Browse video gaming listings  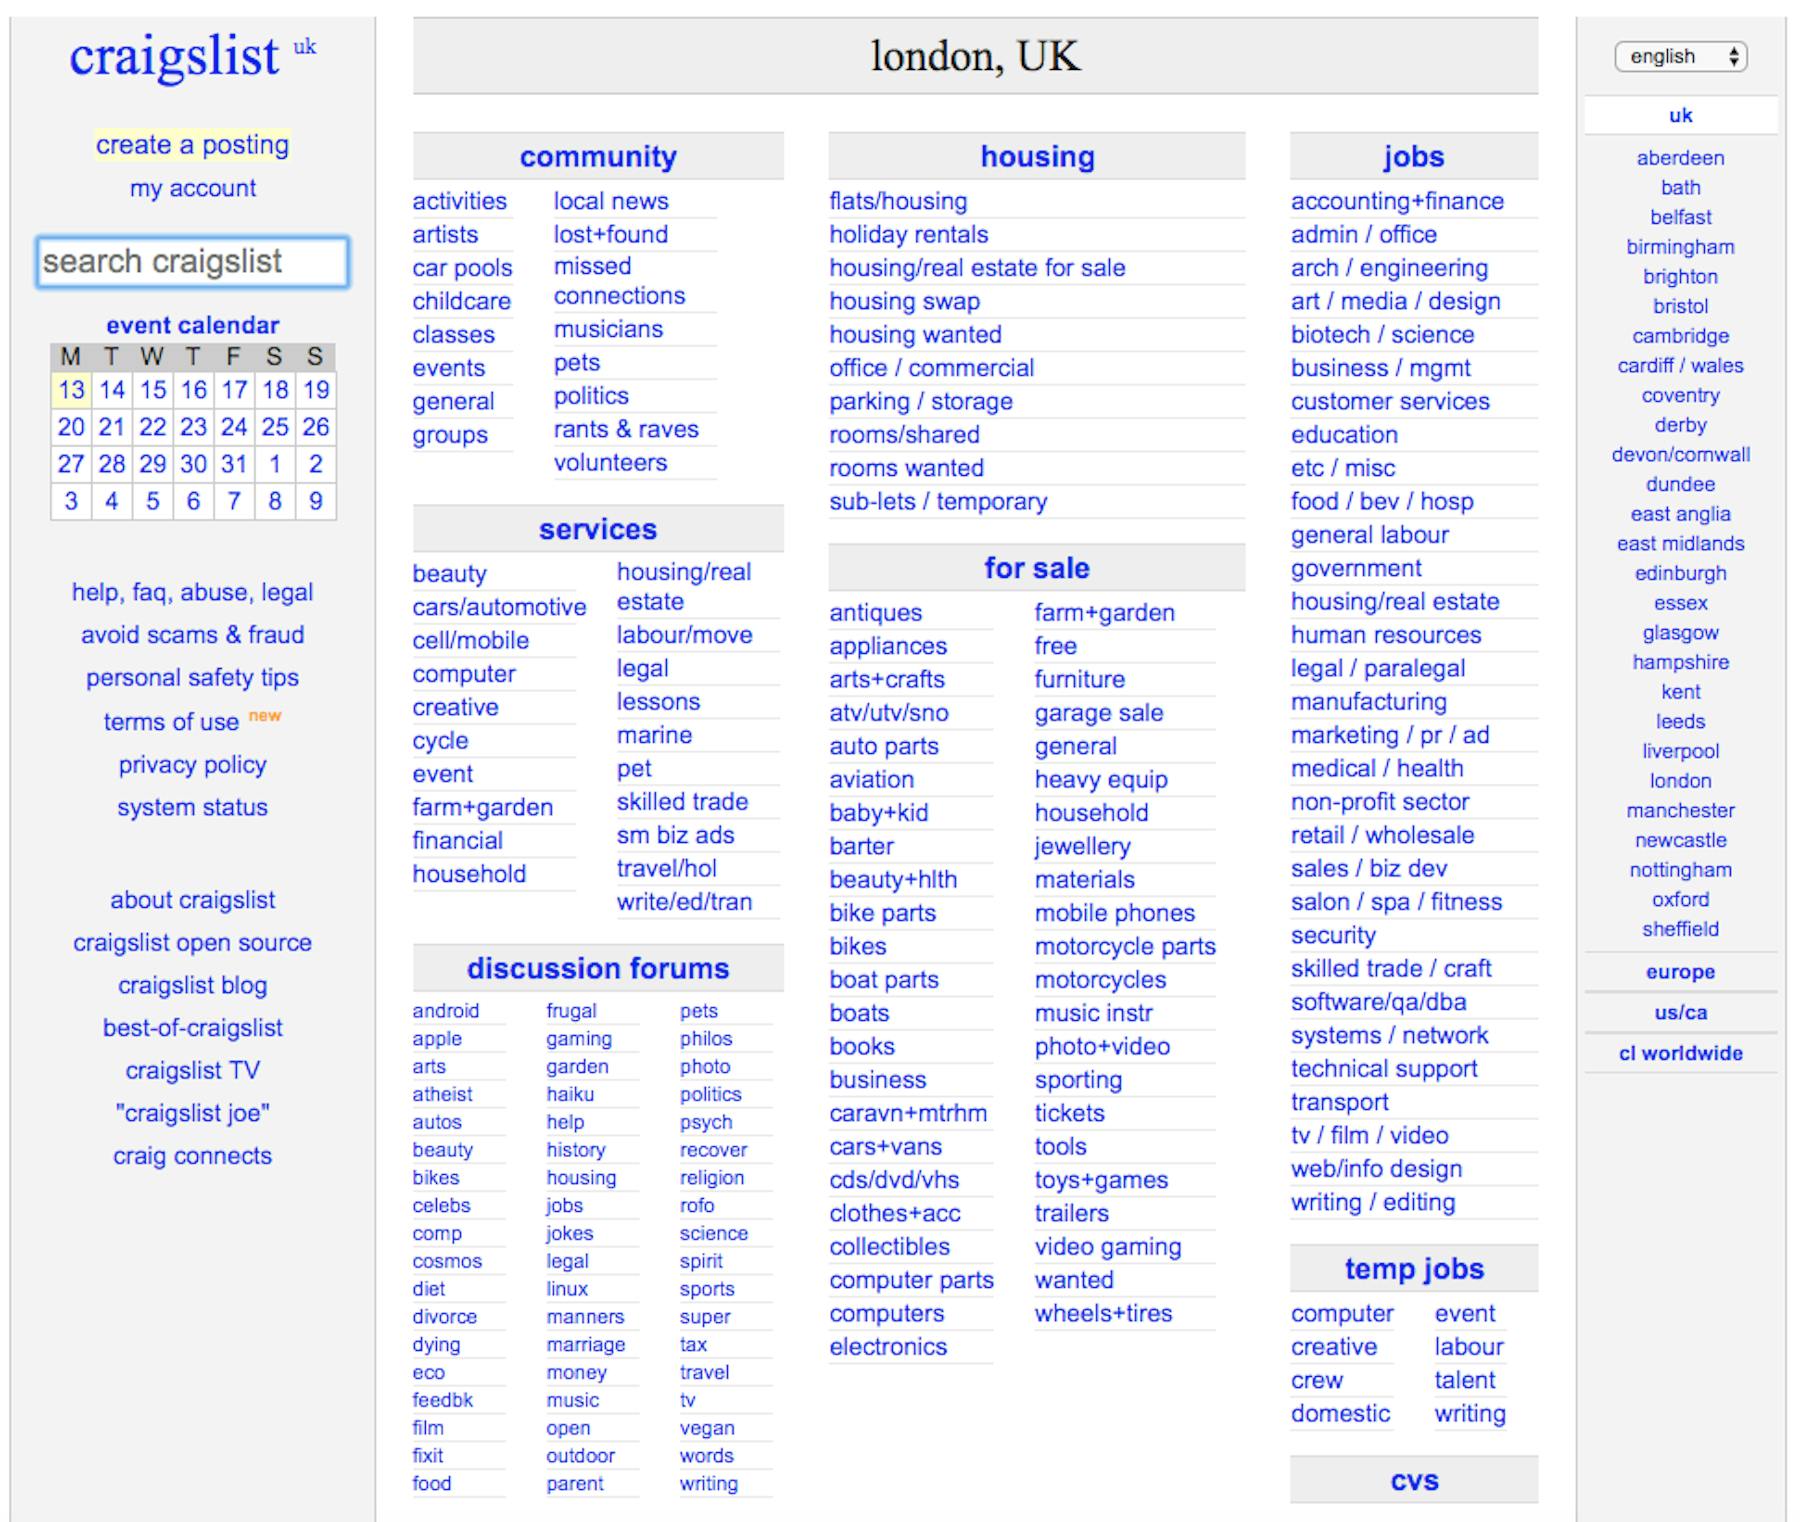pos(1108,1247)
